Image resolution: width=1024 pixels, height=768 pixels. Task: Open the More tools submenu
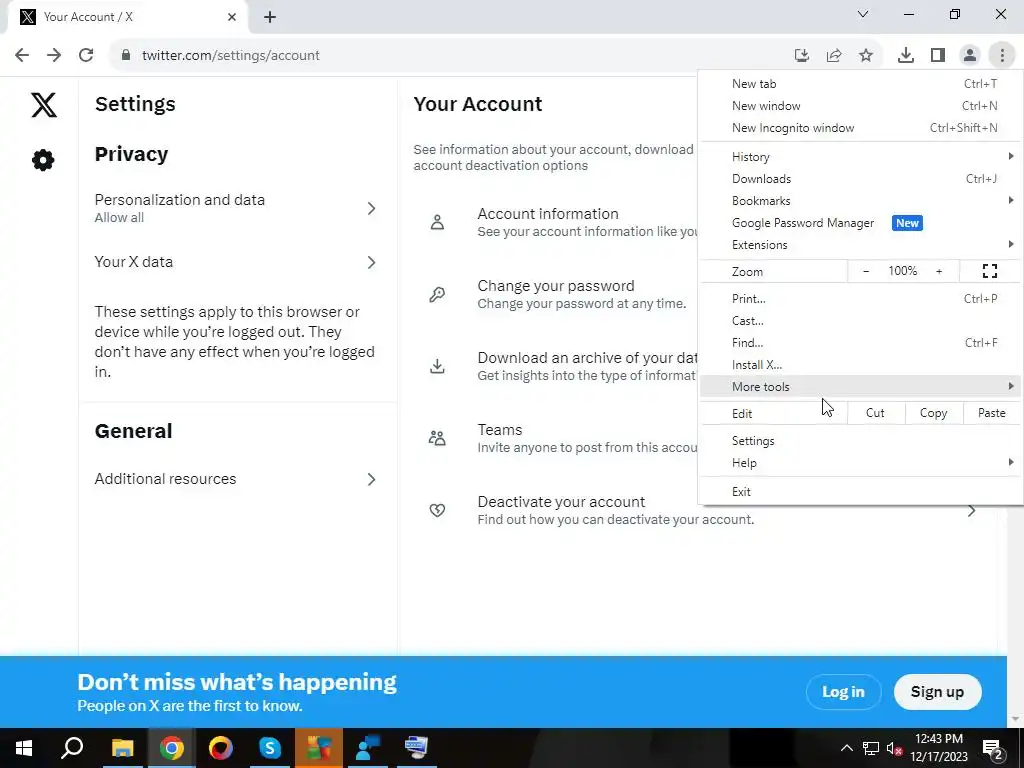click(x=859, y=387)
